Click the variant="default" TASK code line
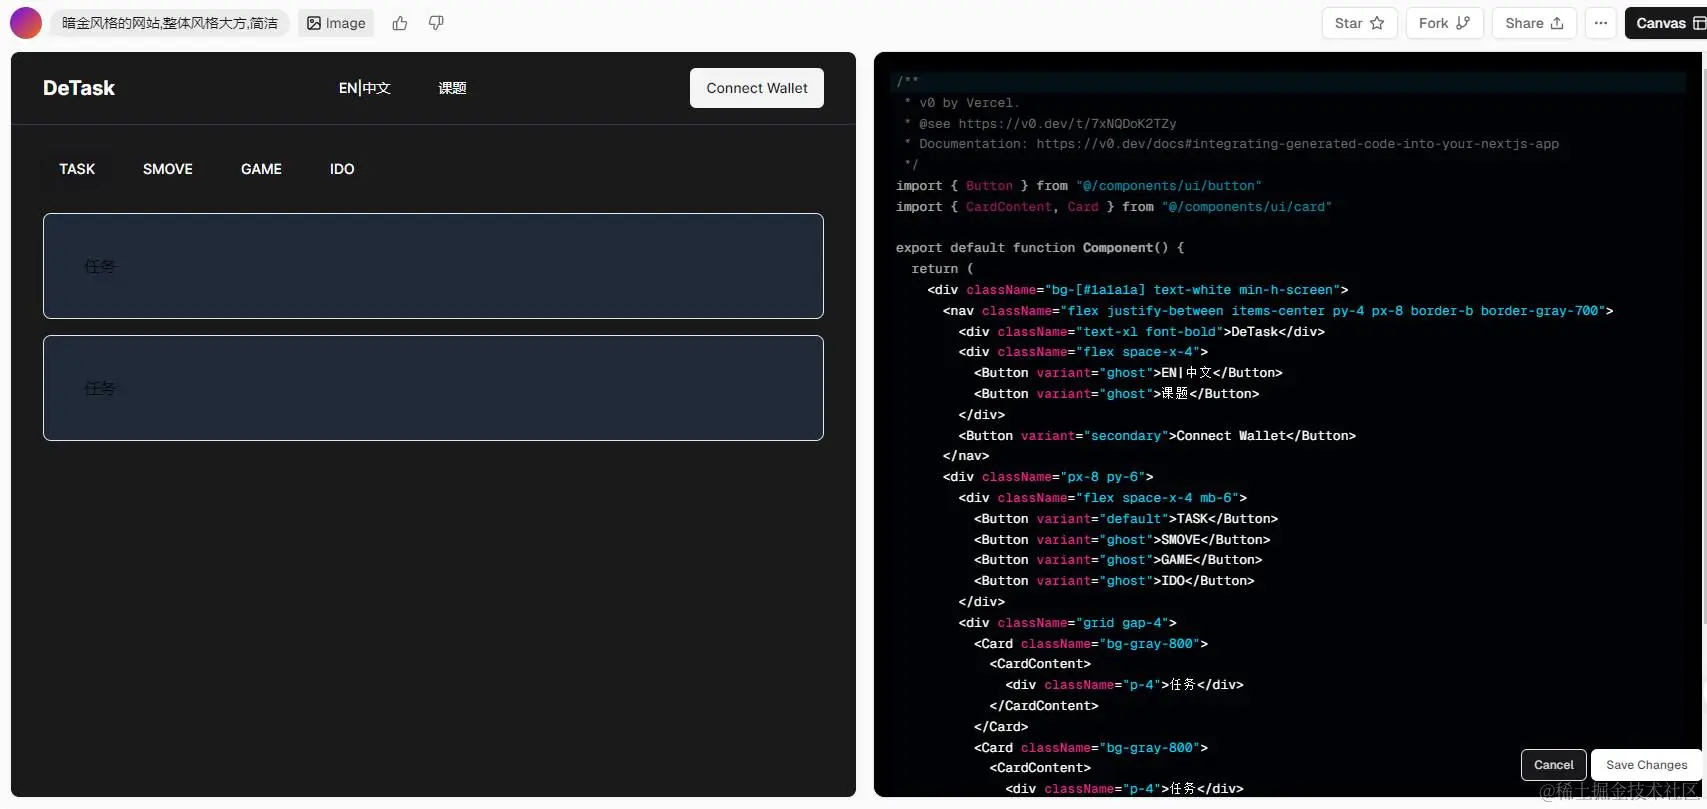Viewport: 1707px width, 809px height. [x=1126, y=519]
